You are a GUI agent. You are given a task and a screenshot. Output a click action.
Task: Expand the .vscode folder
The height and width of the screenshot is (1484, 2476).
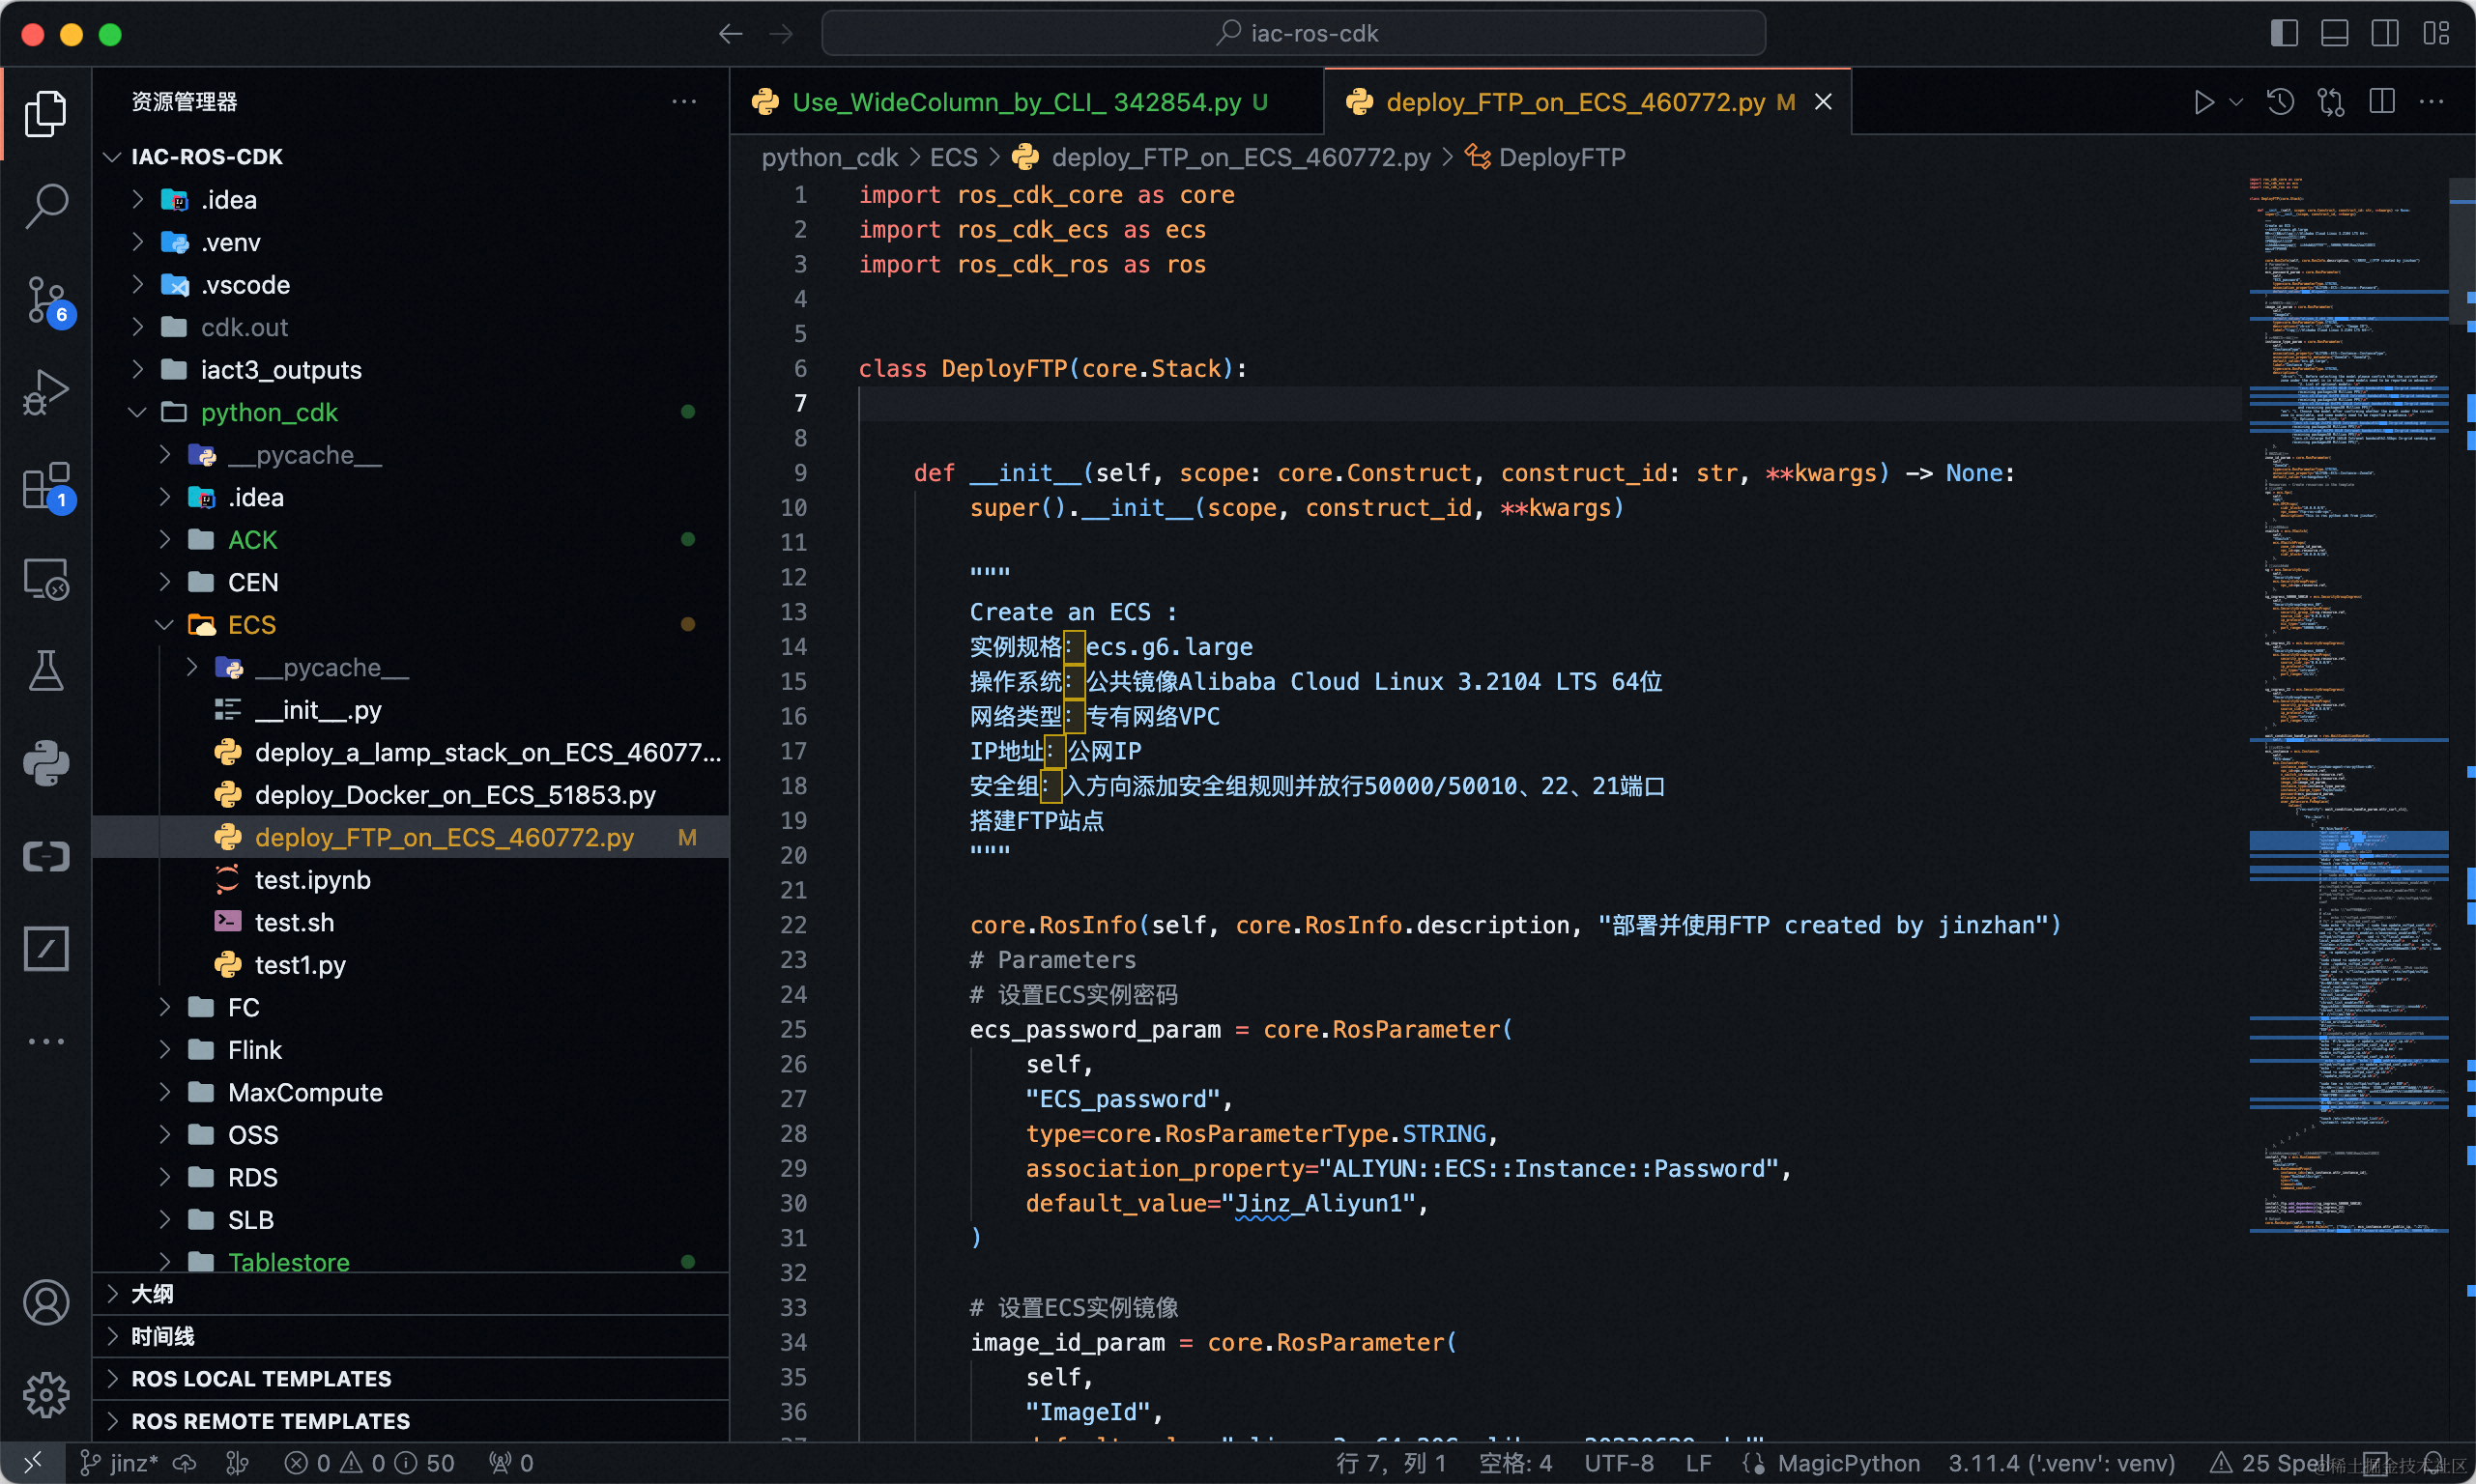(x=411, y=285)
